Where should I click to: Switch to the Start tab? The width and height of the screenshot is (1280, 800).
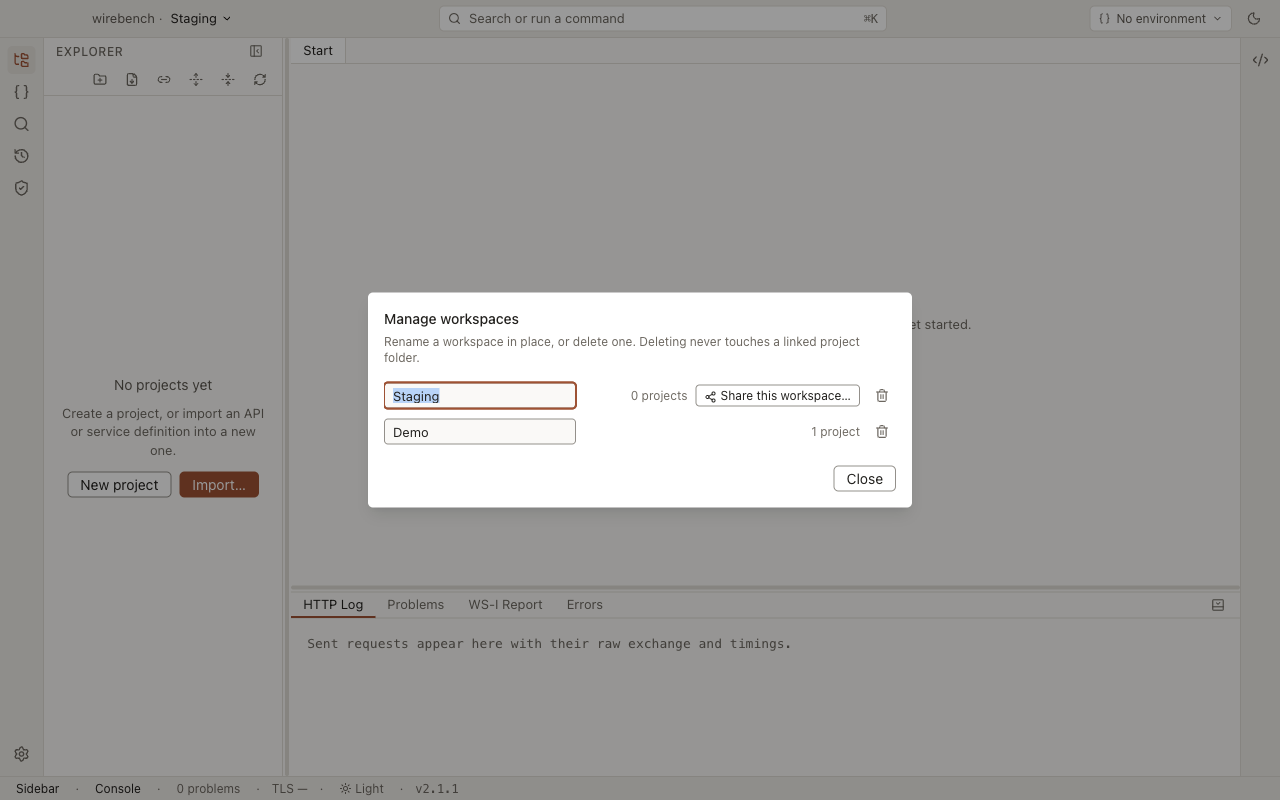(318, 50)
